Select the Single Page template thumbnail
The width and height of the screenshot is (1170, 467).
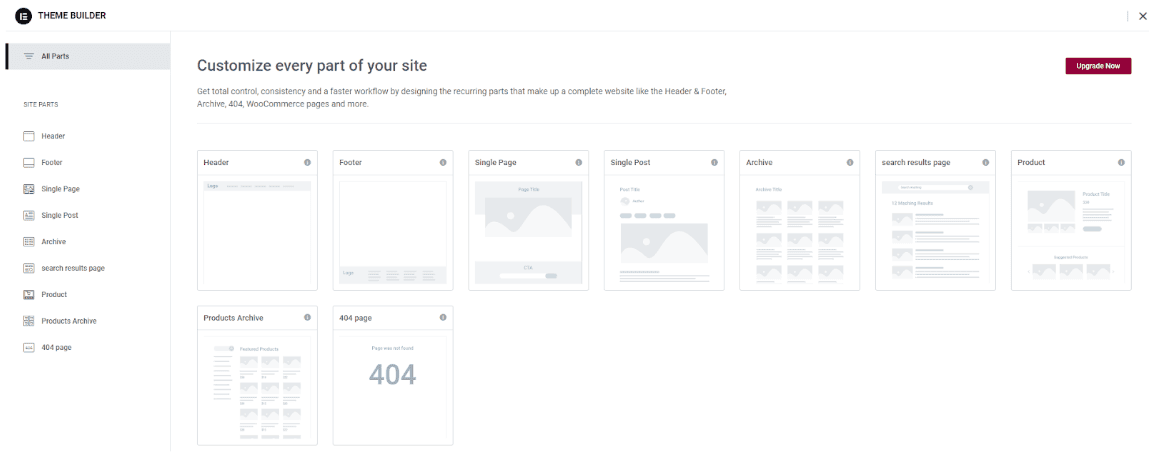click(x=528, y=232)
